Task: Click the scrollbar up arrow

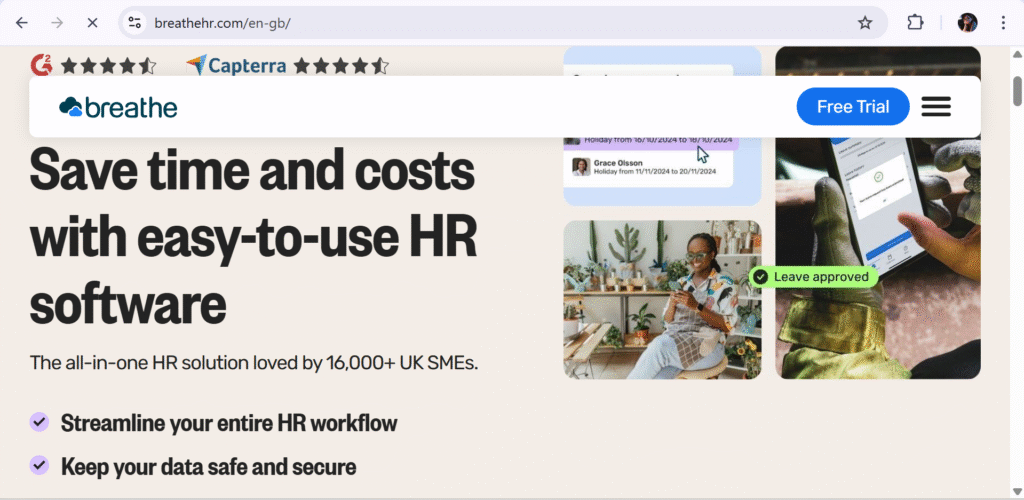Action: coord(1017,54)
